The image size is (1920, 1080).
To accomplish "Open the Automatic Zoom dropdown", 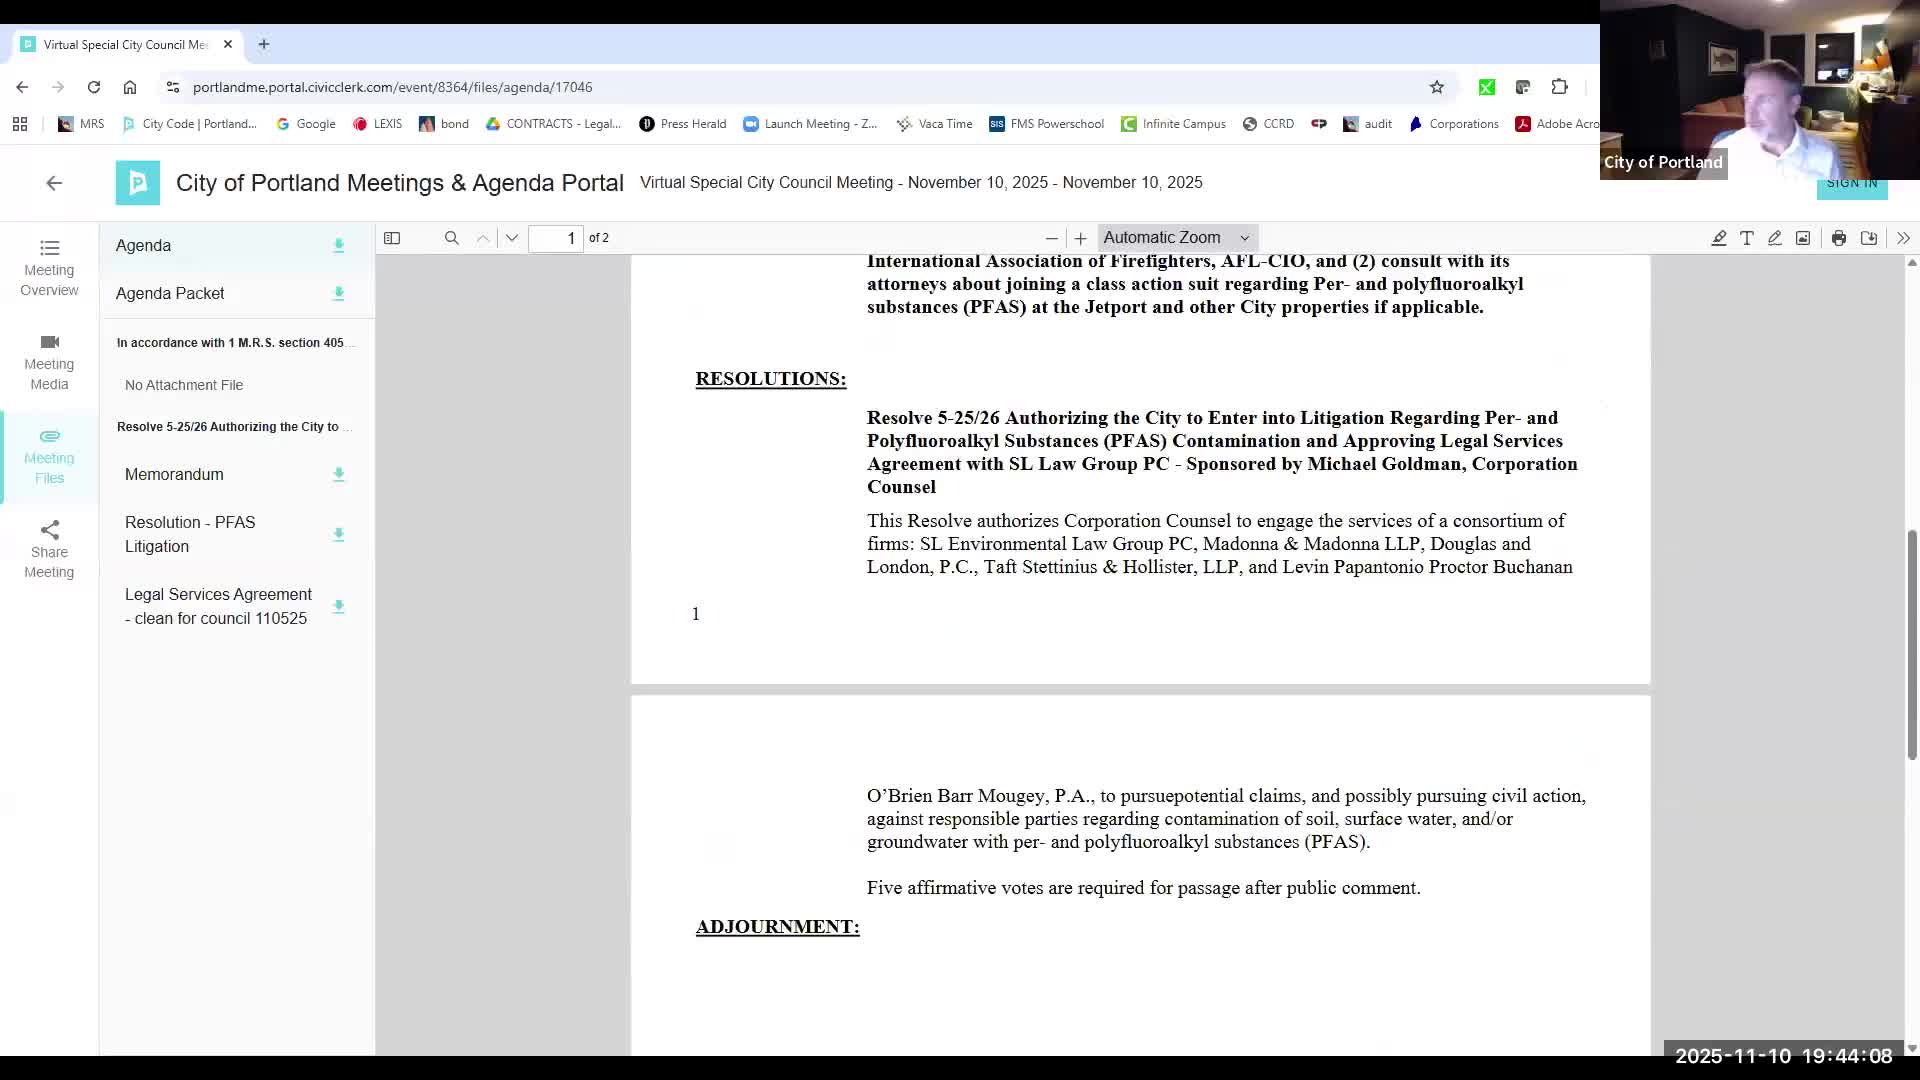I will [1176, 238].
